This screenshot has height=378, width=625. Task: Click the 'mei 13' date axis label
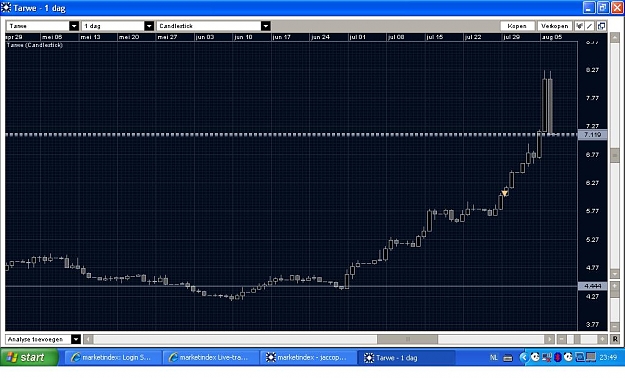click(x=90, y=37)
